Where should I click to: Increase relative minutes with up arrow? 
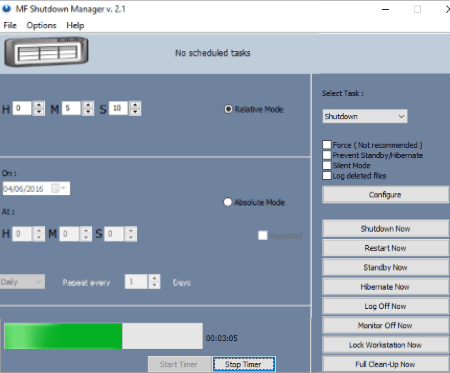point(88,104)
